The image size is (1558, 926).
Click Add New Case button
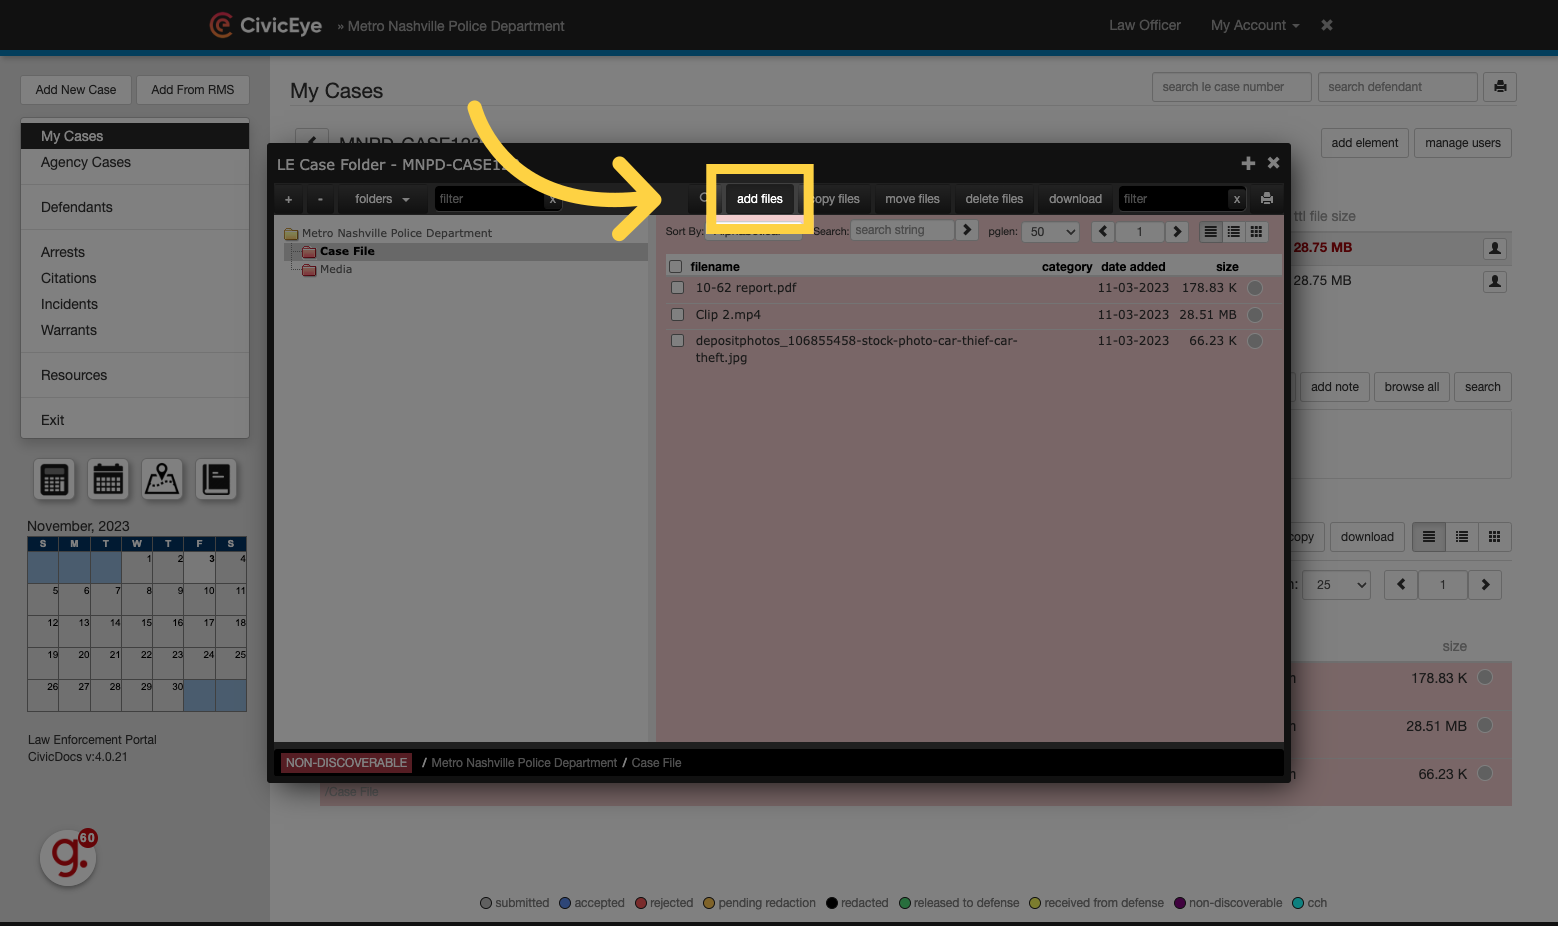click(x=76, y=90)
